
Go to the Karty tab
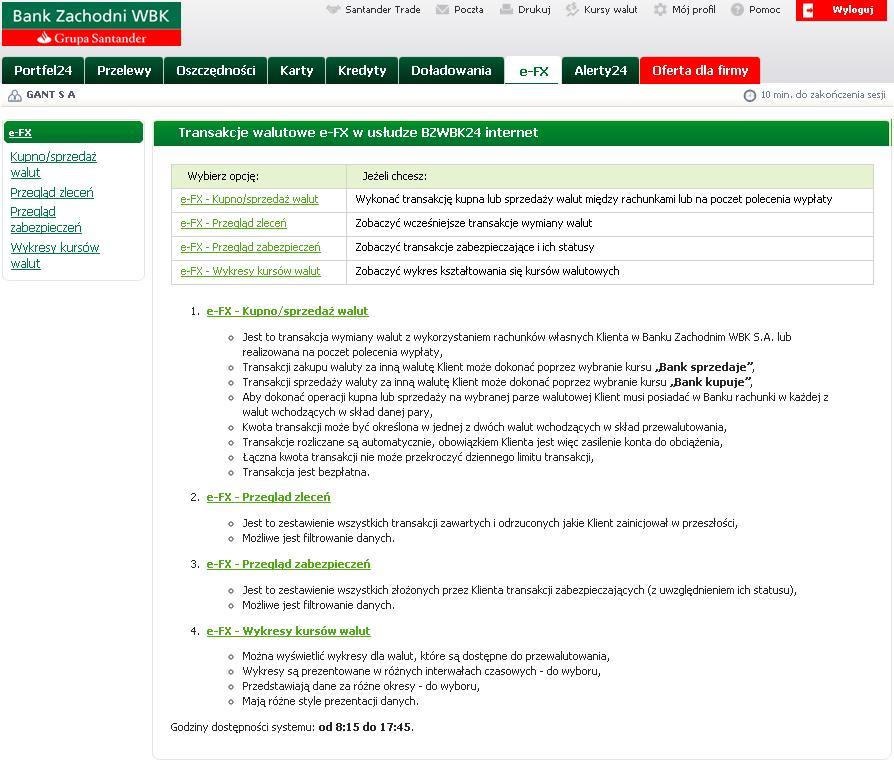point(296,71)
